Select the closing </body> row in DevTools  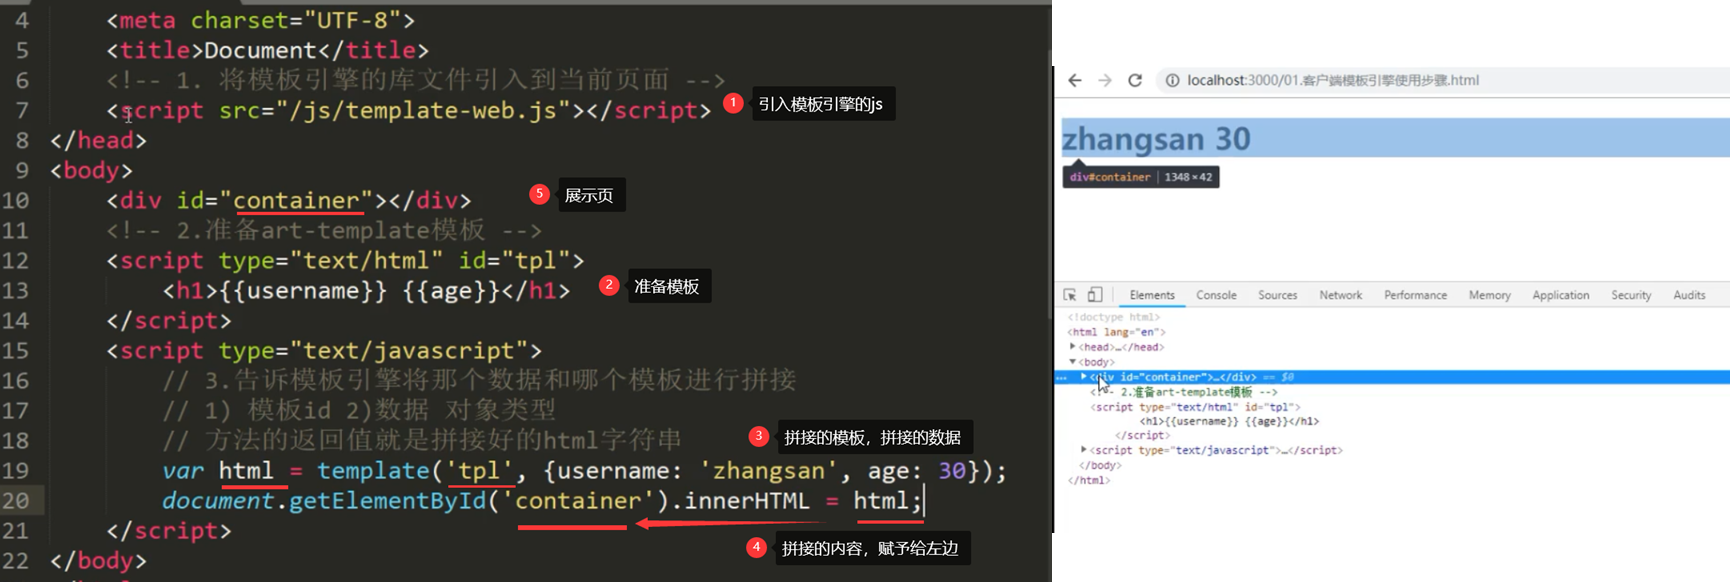tap(1100, 465)
